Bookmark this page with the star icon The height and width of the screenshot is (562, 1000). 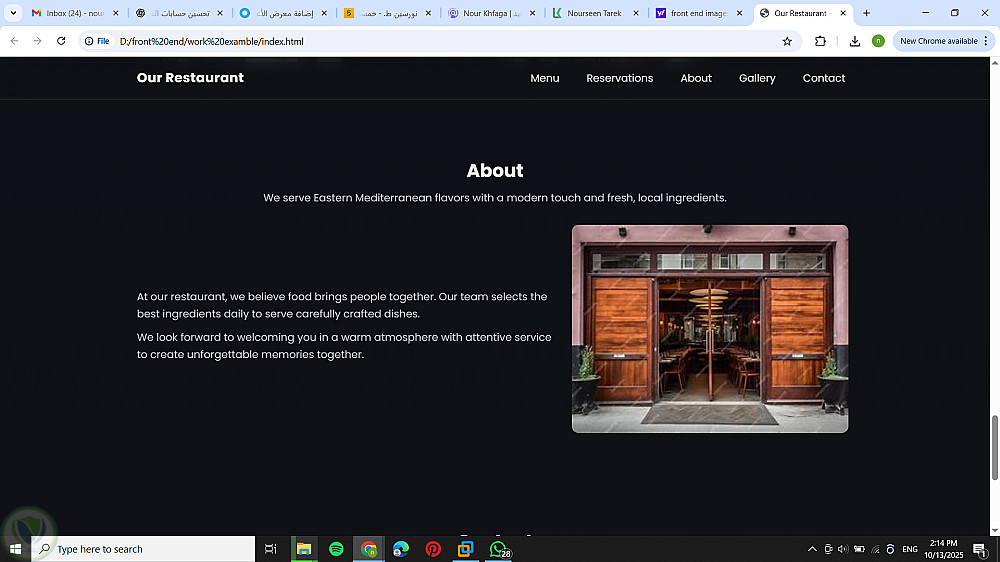787,41
